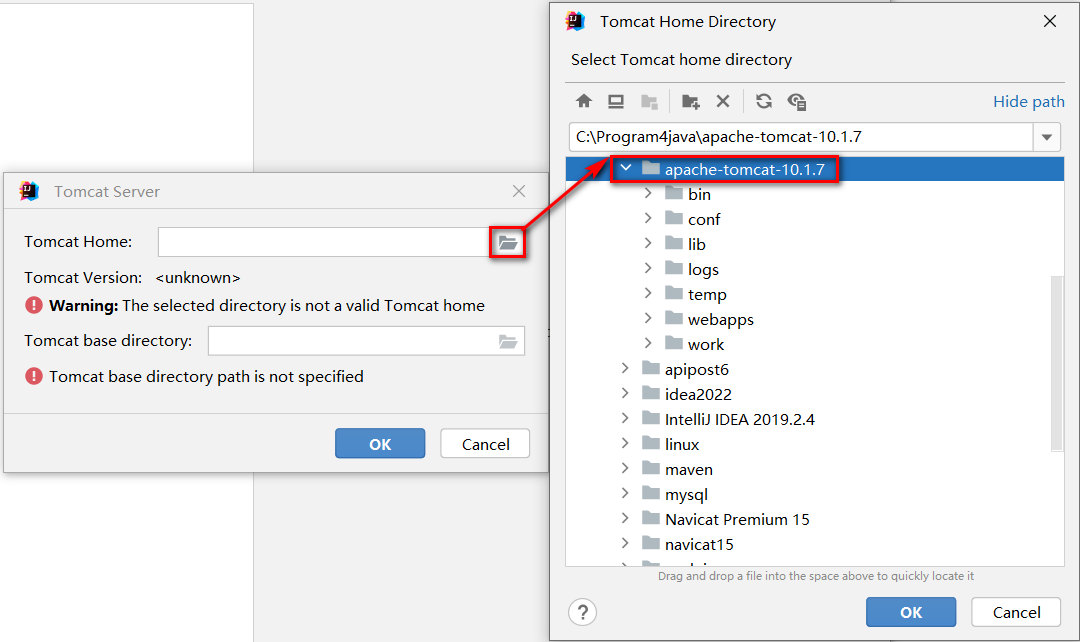Expand the webapps folder

pos(648,319)
